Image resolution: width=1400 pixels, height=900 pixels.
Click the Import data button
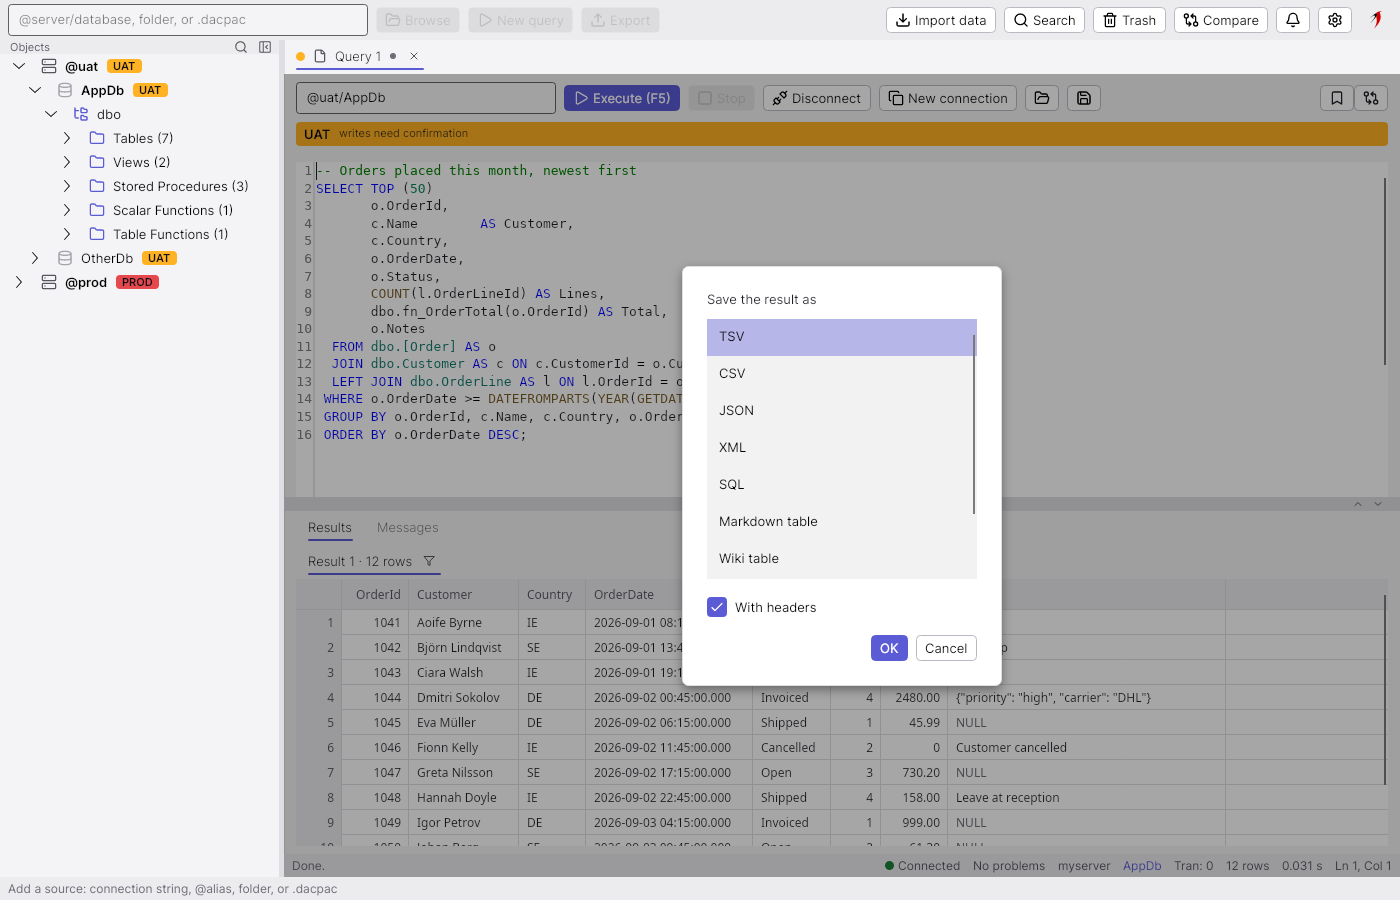point(941,20)
